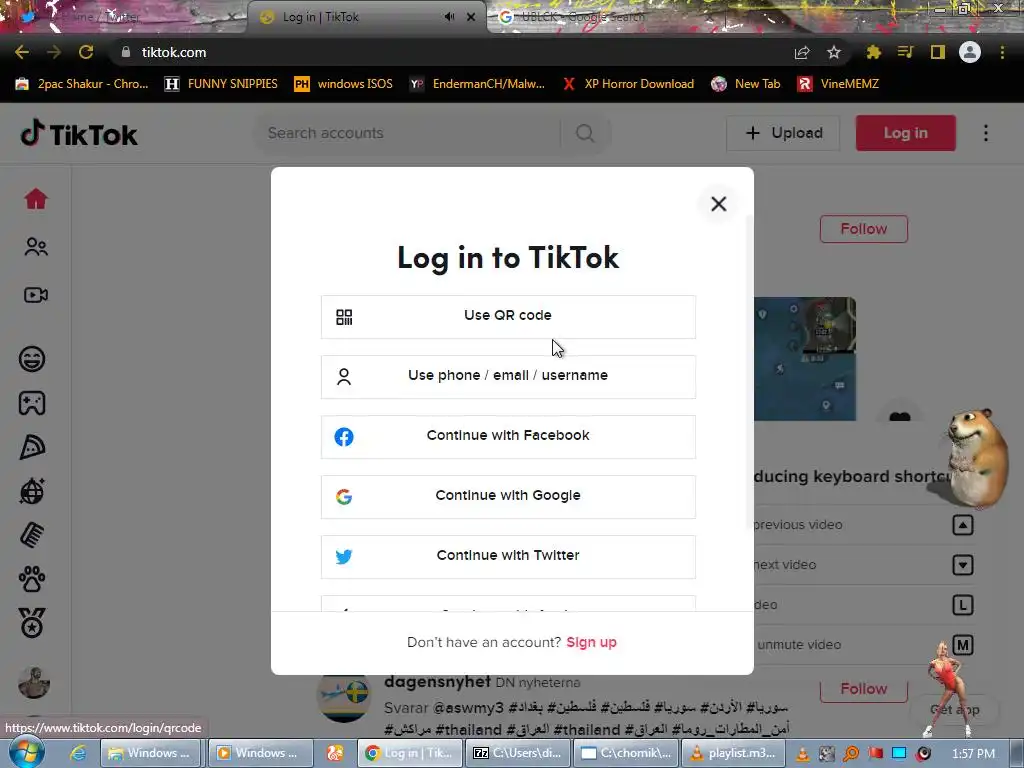Toggle Chrome side panel
This screenshot has height=768, width=1024.
pyautogui.click(x=938, y=52)
